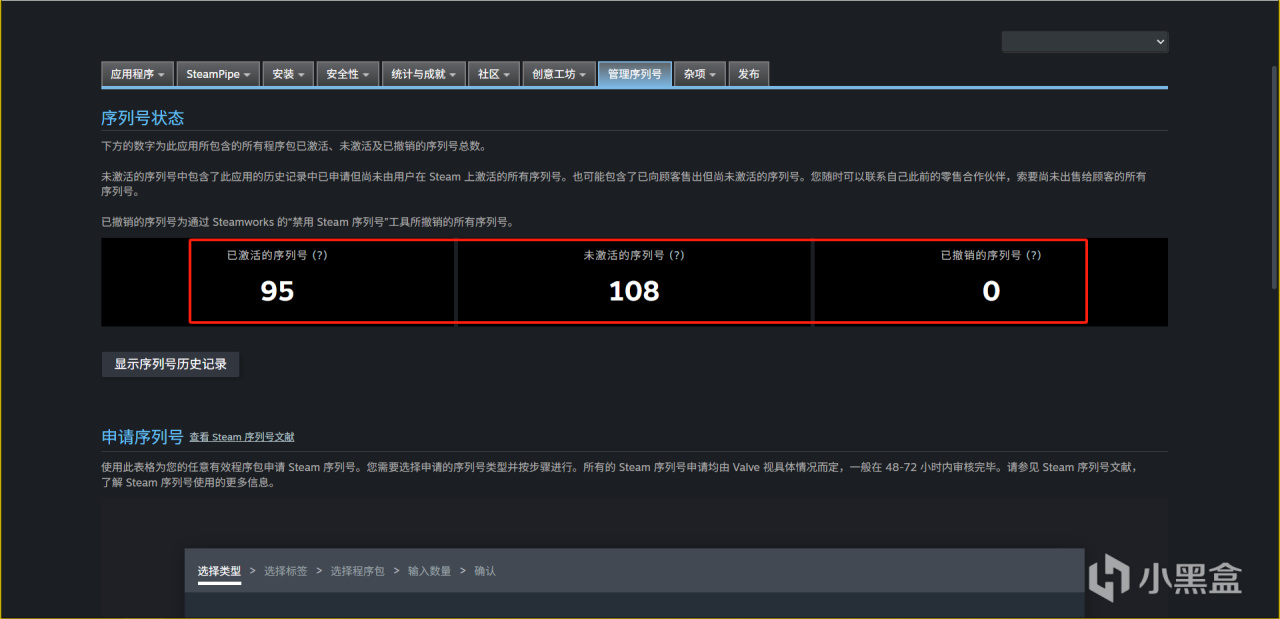The width and height of the screenshot is (1280, 619).
Task: Open the 创意工坊 dropdown menu
Action: [559, 74]
